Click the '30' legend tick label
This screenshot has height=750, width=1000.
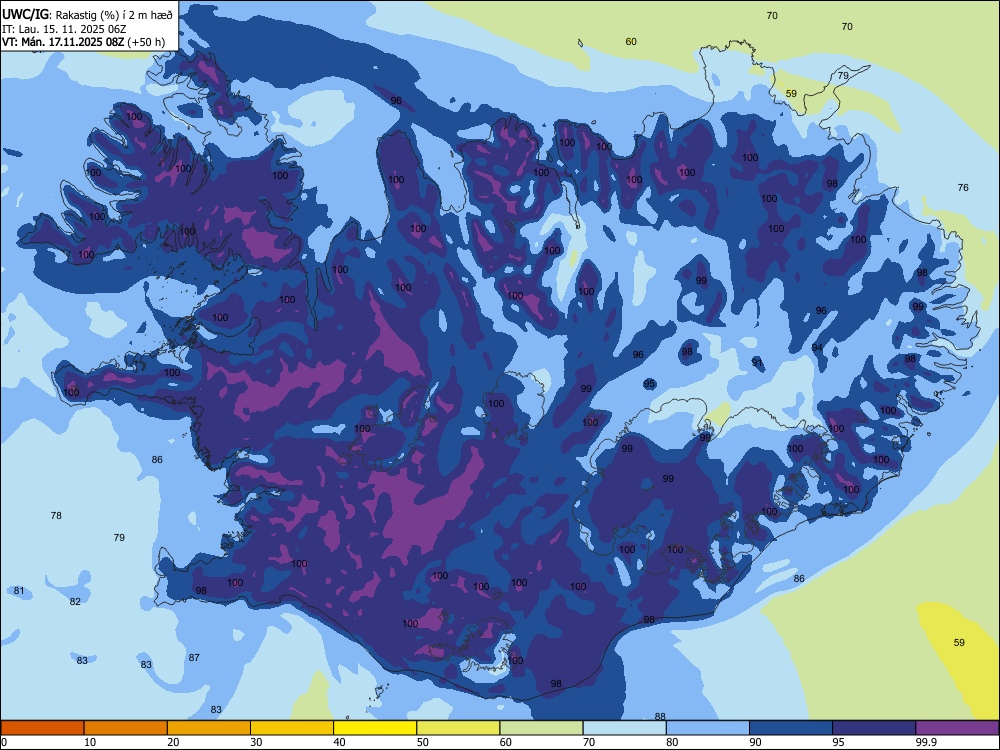point(256,742)
